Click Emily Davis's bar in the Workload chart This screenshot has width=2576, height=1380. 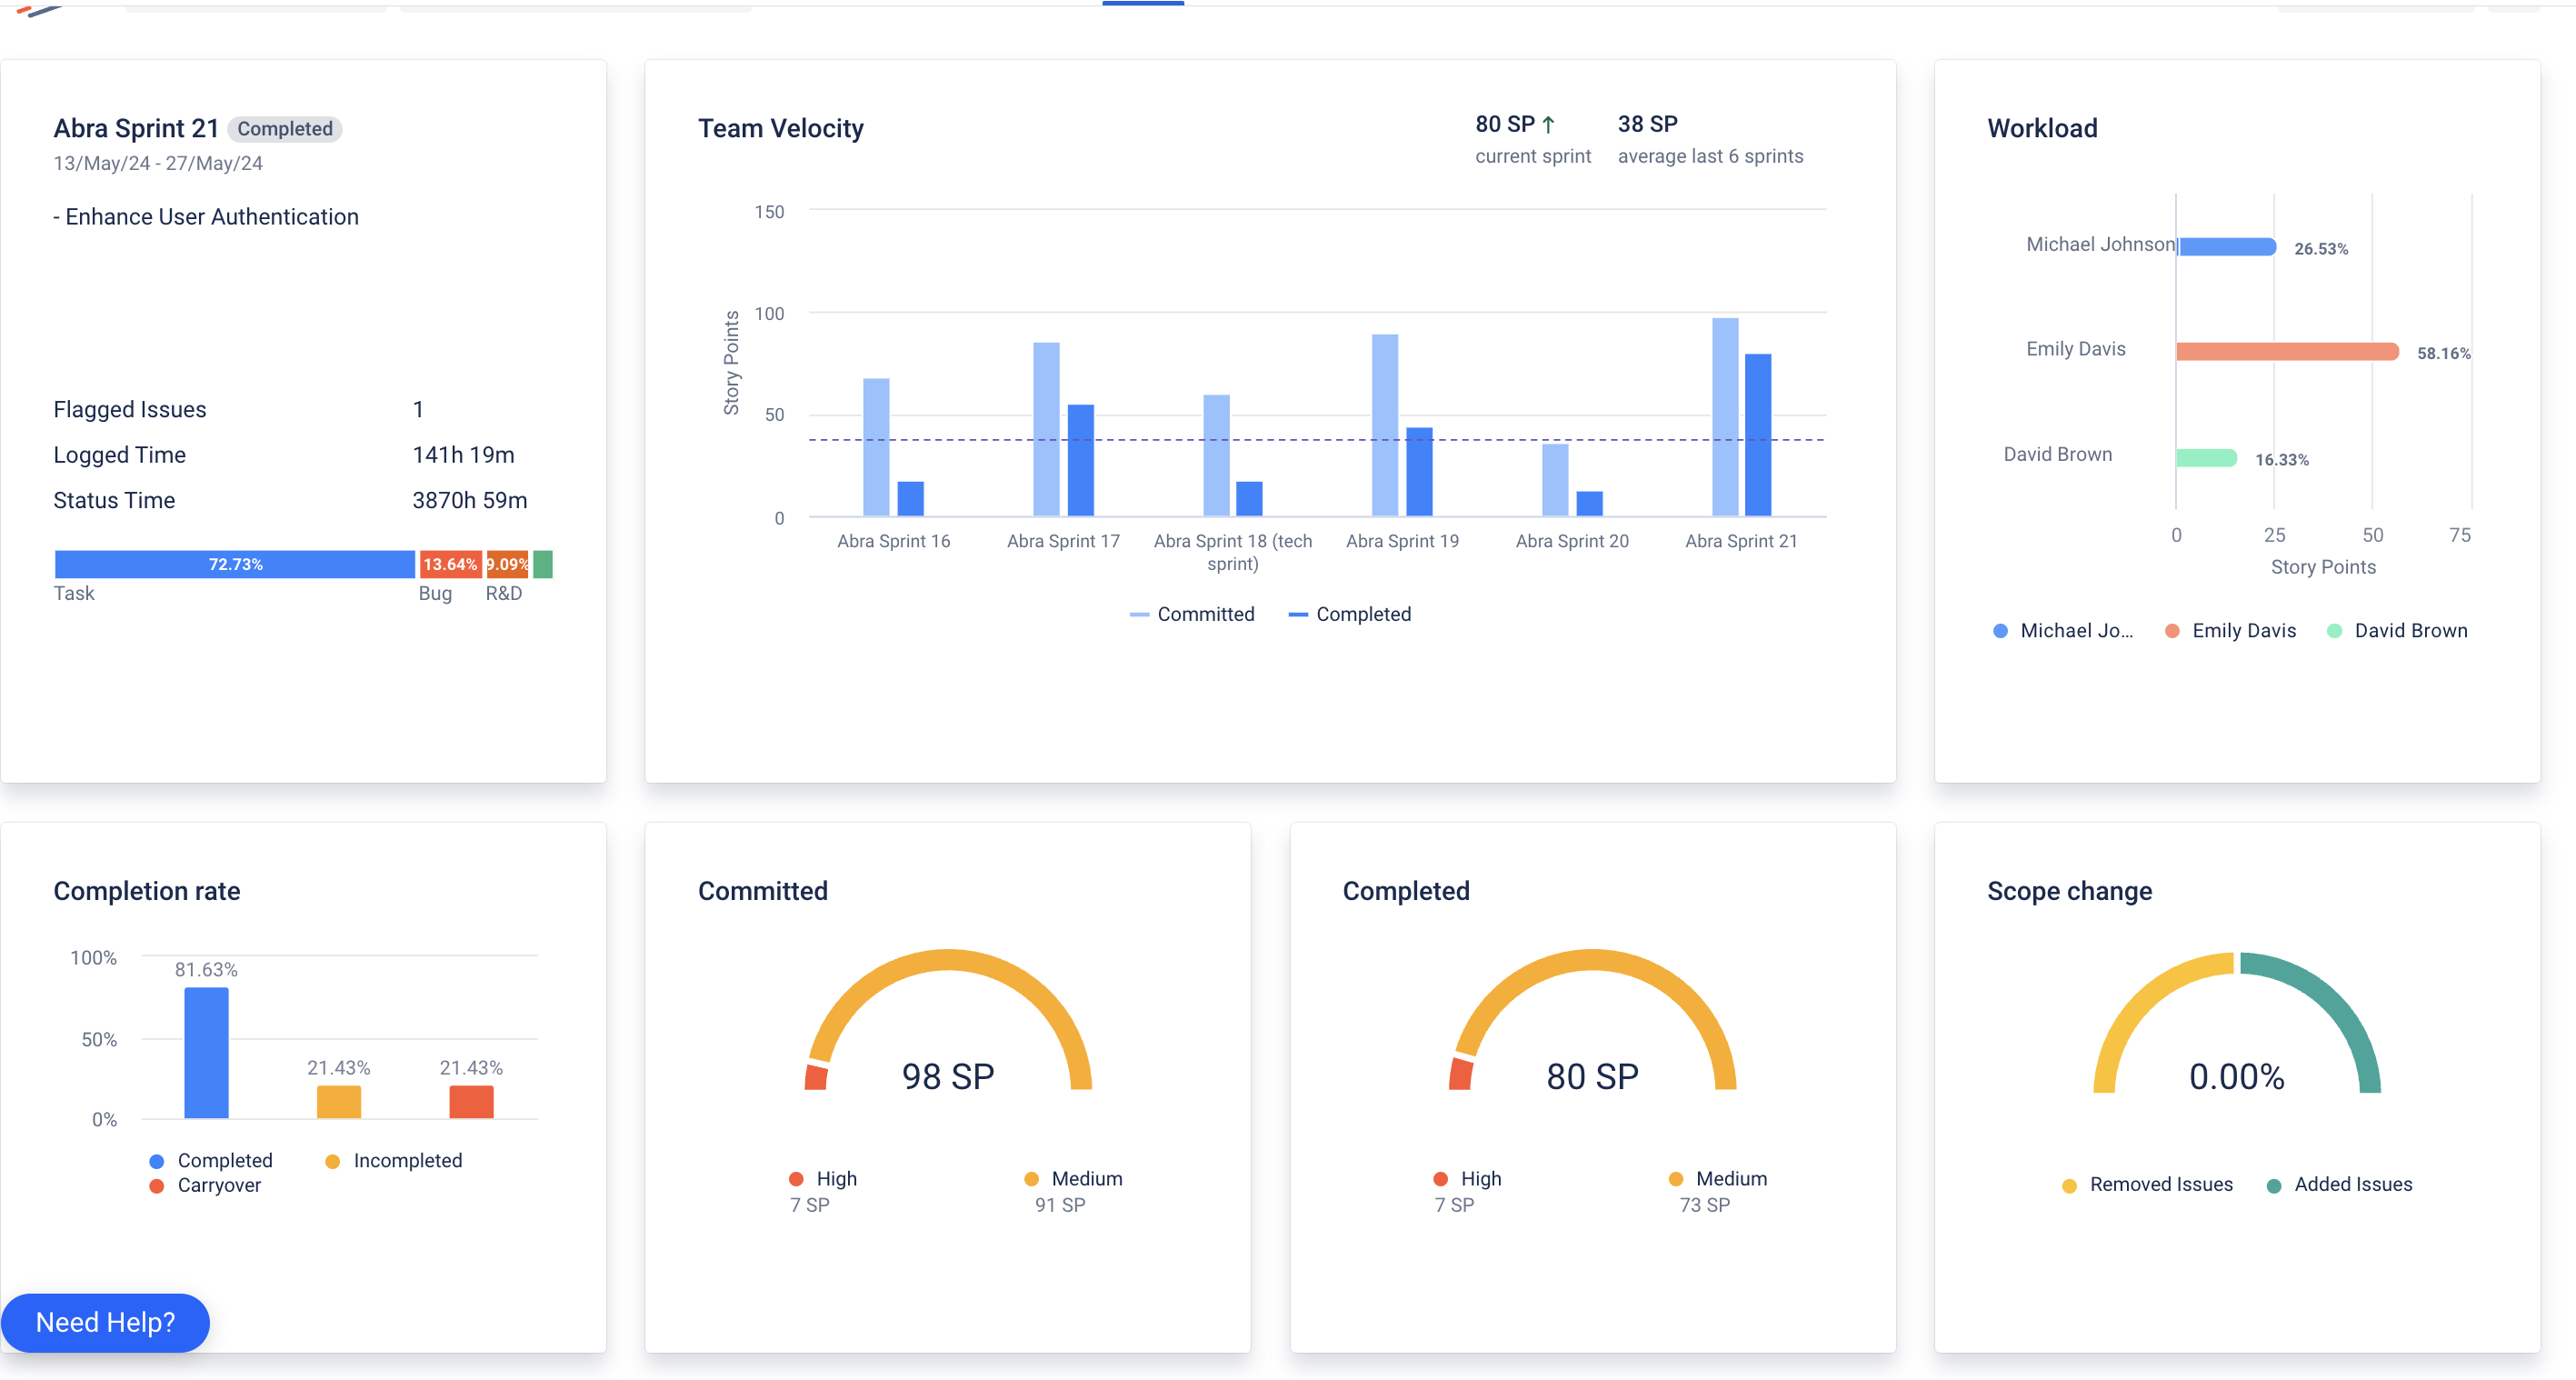point(2290,351)
